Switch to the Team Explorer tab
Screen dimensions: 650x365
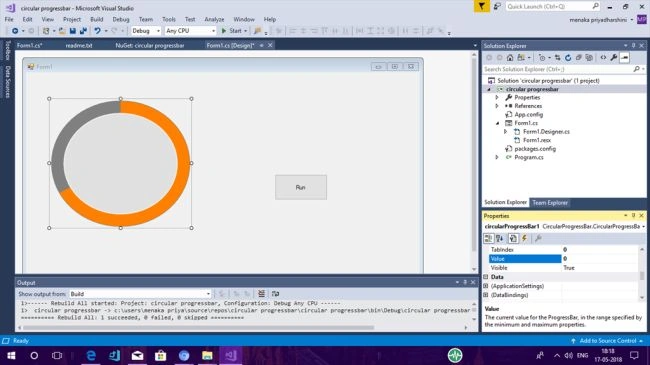click(x=550, y=202)
